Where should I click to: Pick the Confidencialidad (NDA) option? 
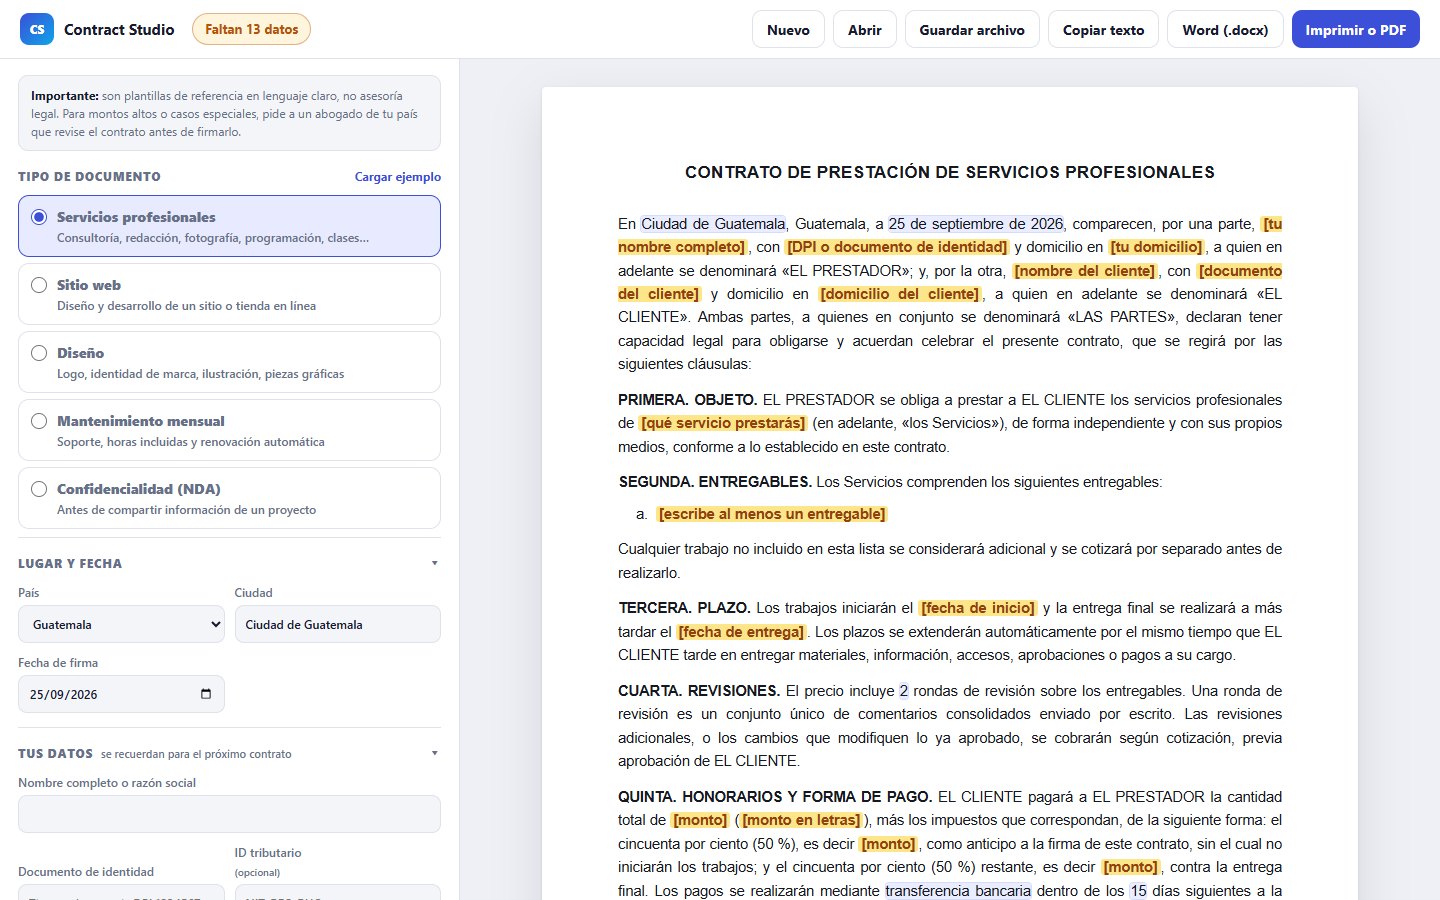coord(229,498)
